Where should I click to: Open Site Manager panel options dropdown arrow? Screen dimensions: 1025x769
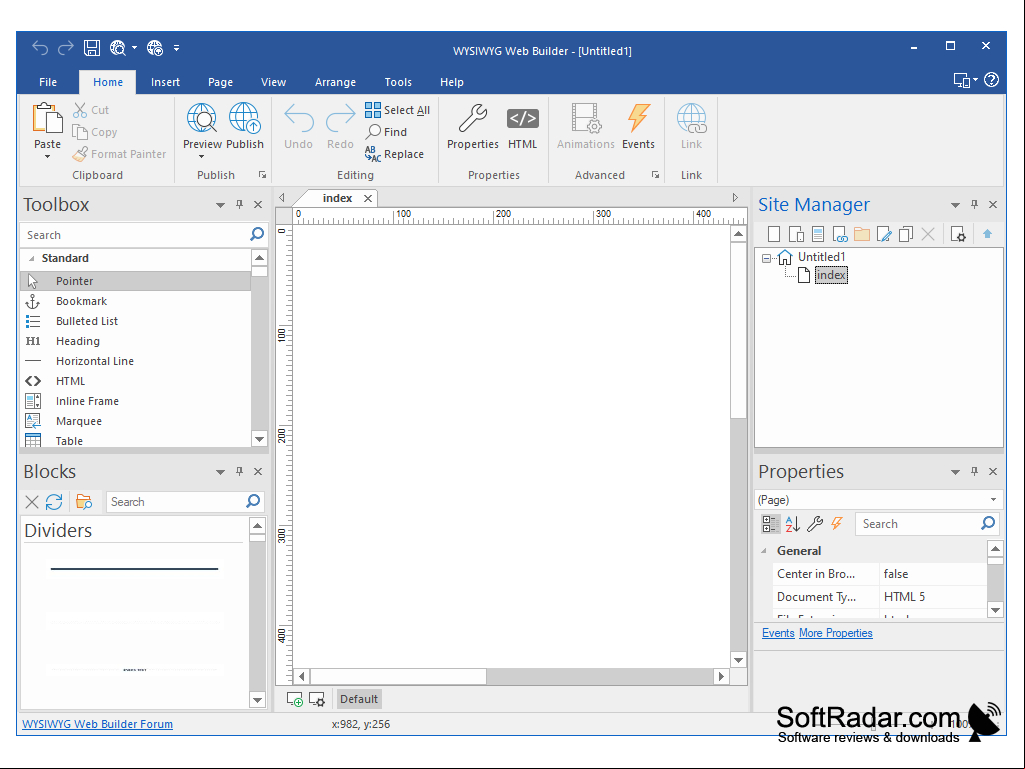tap(955, 205)
